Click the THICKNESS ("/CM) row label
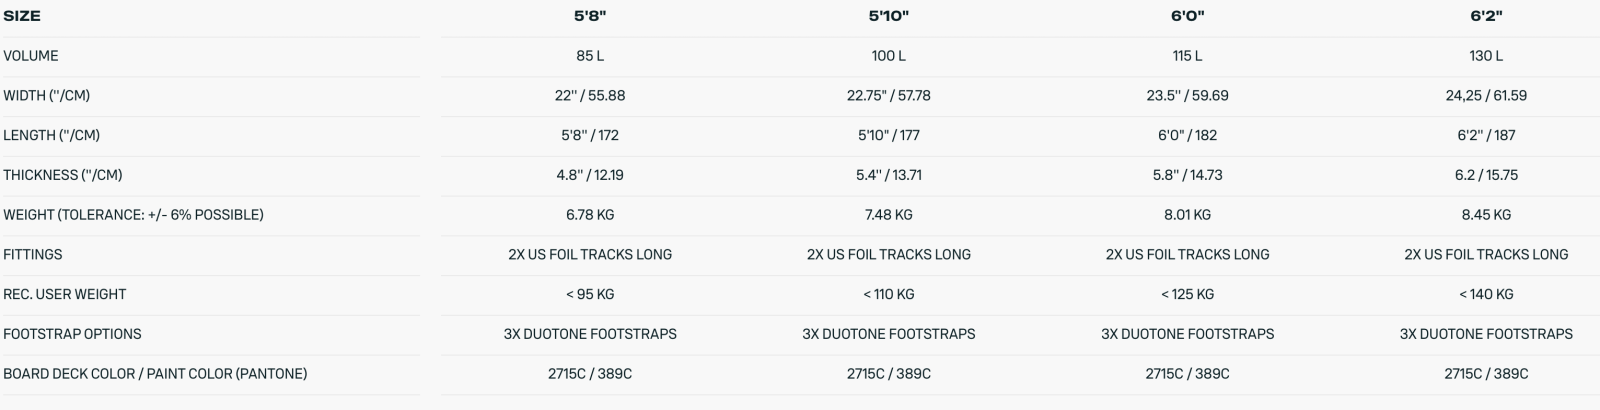 (63, 175)
